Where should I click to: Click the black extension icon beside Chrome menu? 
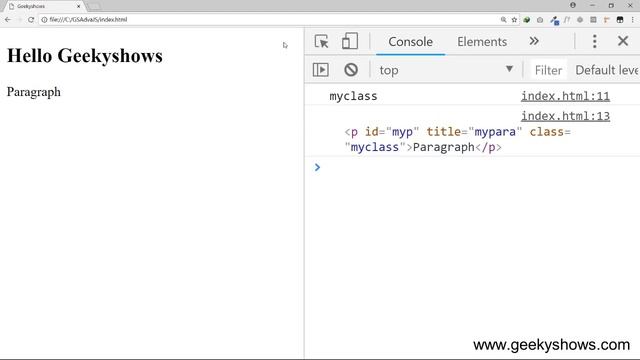click(620, 20)
